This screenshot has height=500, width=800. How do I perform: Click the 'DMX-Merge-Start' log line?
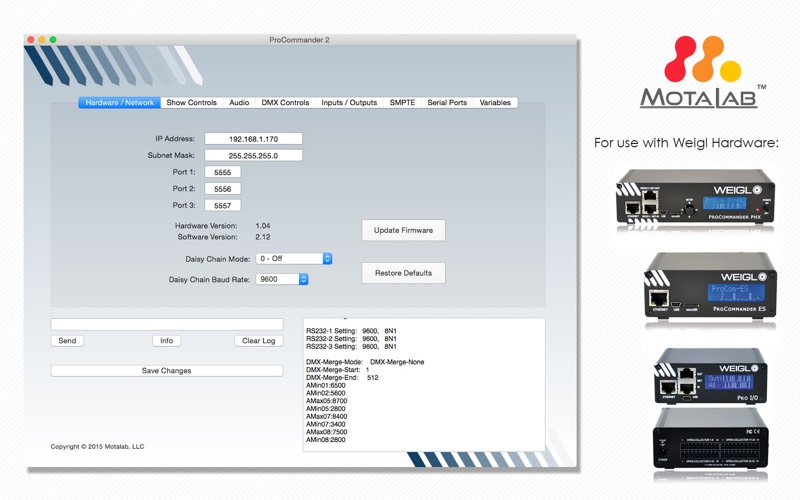(x=337, y=370)
